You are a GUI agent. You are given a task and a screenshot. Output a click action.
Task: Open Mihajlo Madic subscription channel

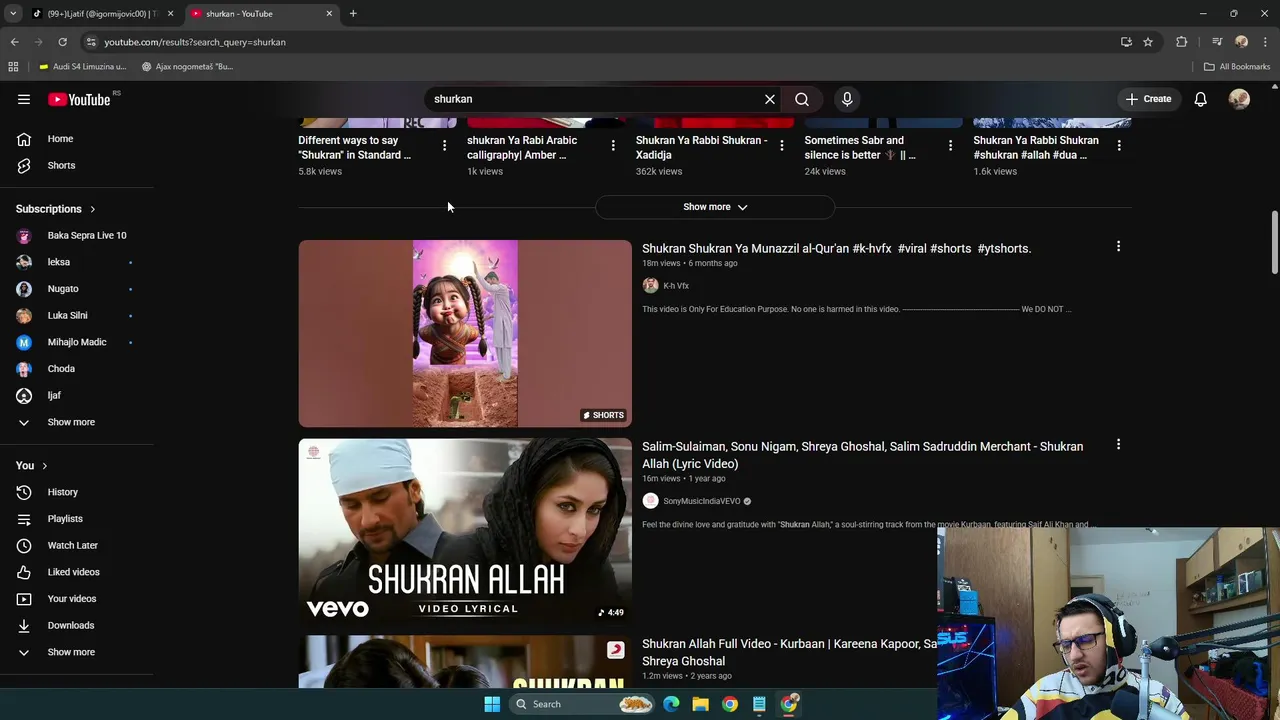point(77,342)
